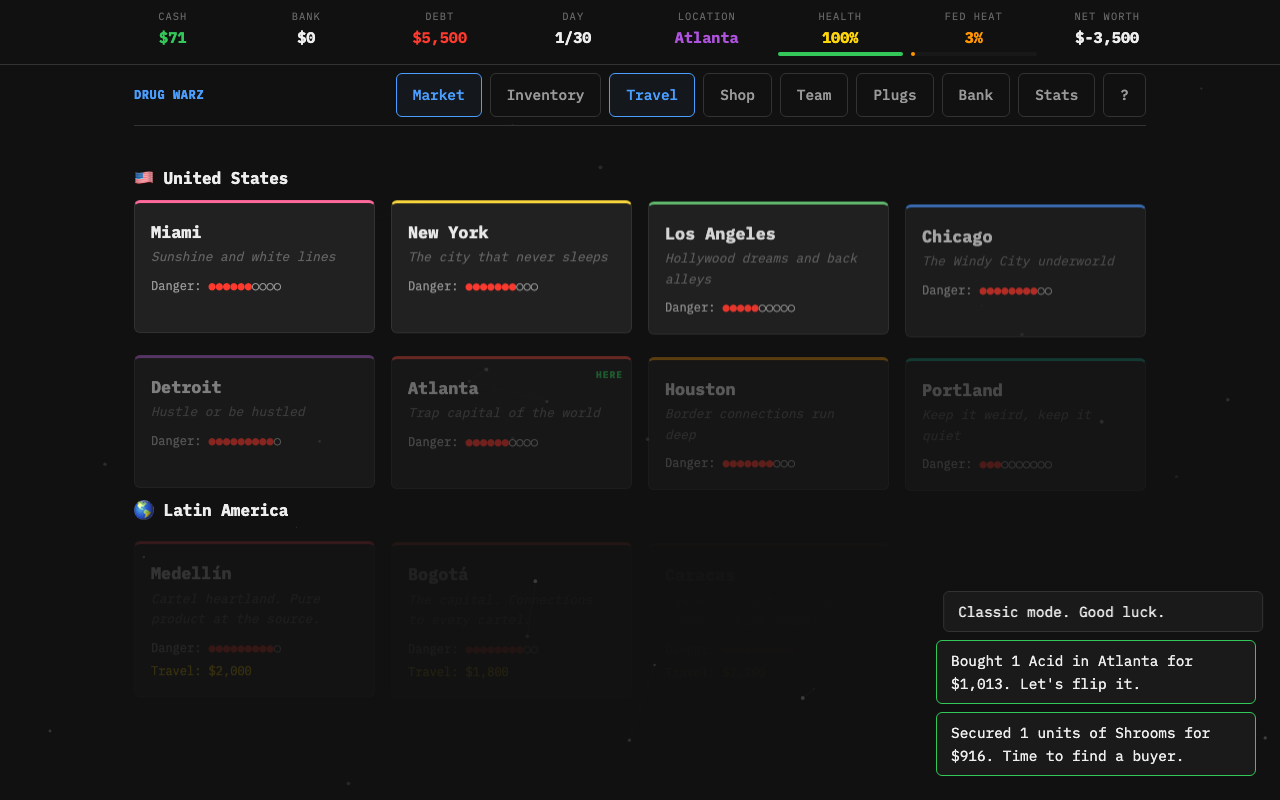Screen dimensions: 1280x800
Task: Open the Bank tab
Action: [975, 95]
